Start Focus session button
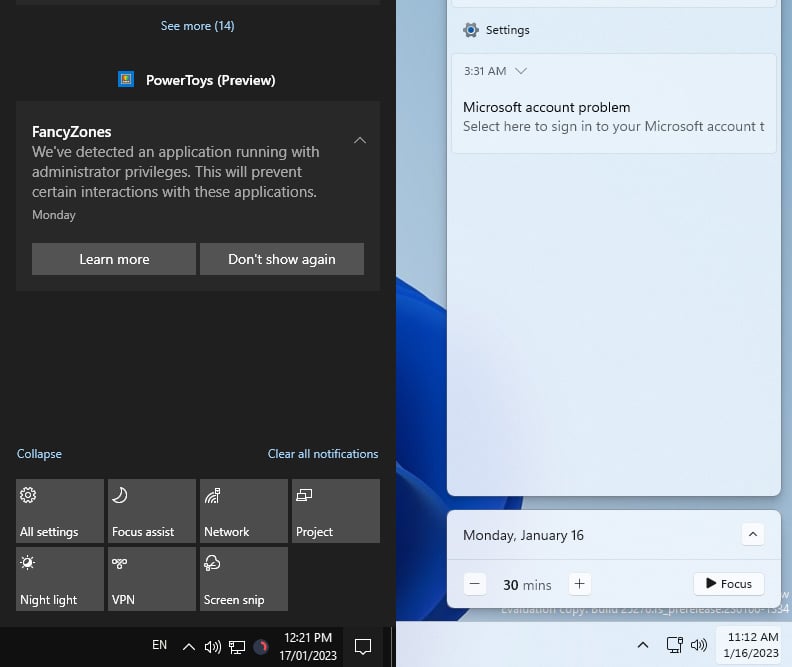Screen dimensions: 792x667 point(728,584)
